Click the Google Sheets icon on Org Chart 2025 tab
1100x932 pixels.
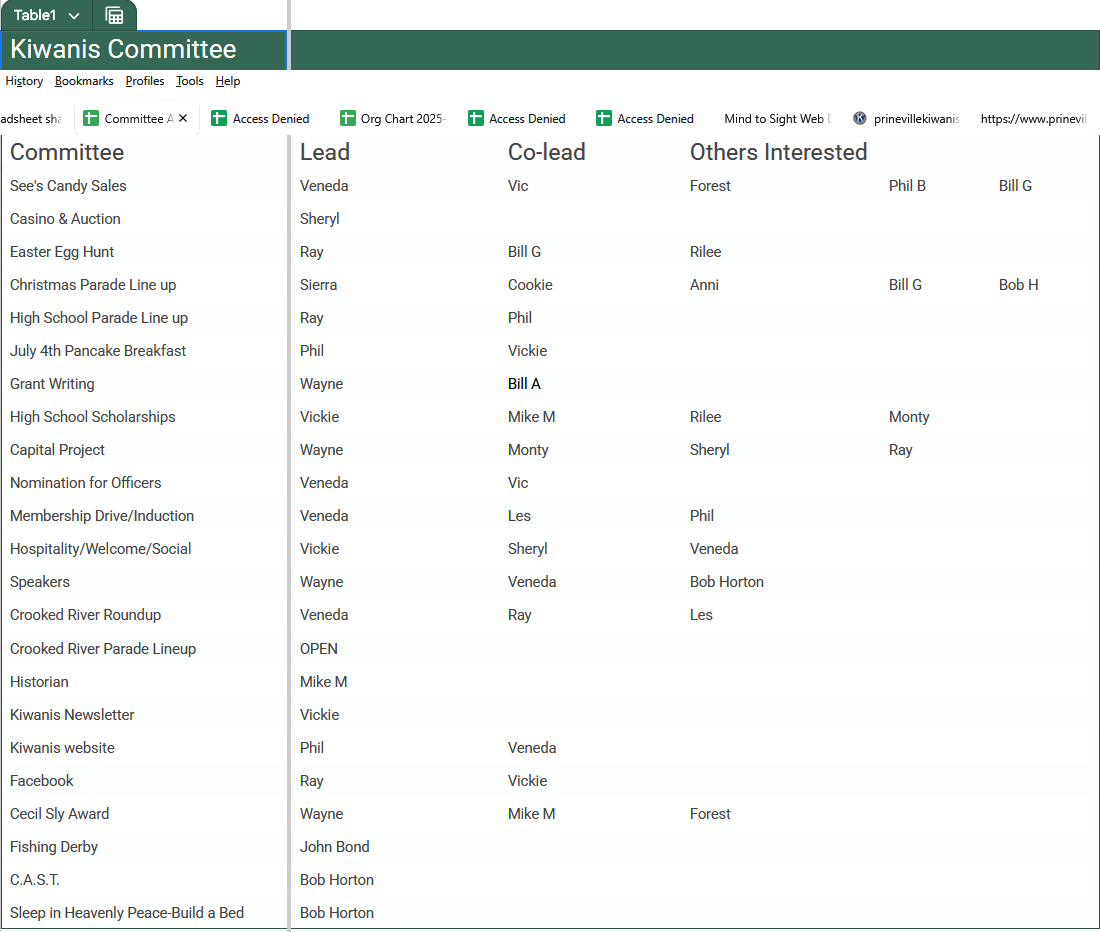(348, 118)
